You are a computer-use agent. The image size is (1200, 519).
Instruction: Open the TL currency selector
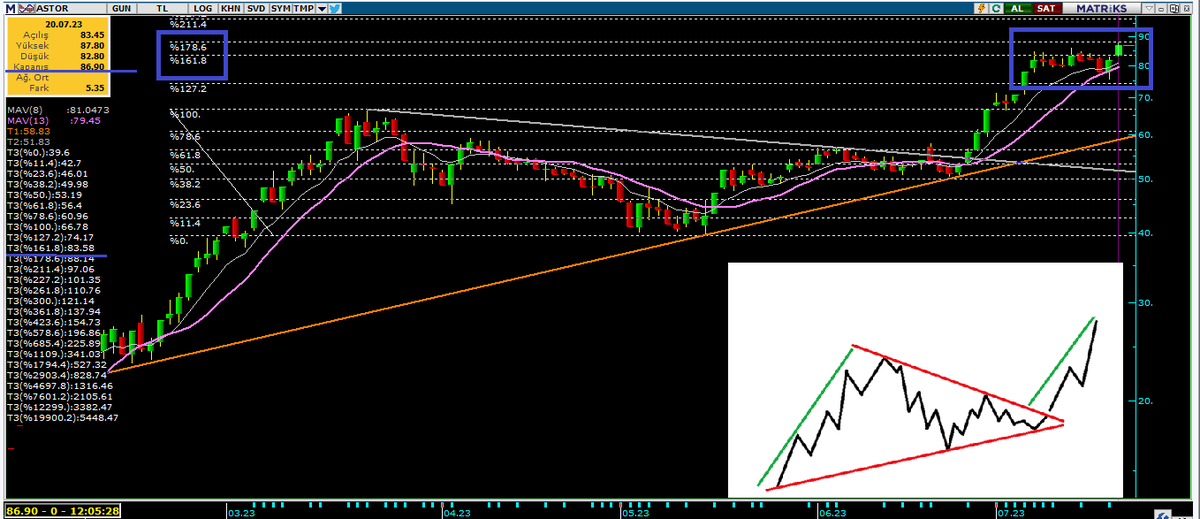[162, 7]
